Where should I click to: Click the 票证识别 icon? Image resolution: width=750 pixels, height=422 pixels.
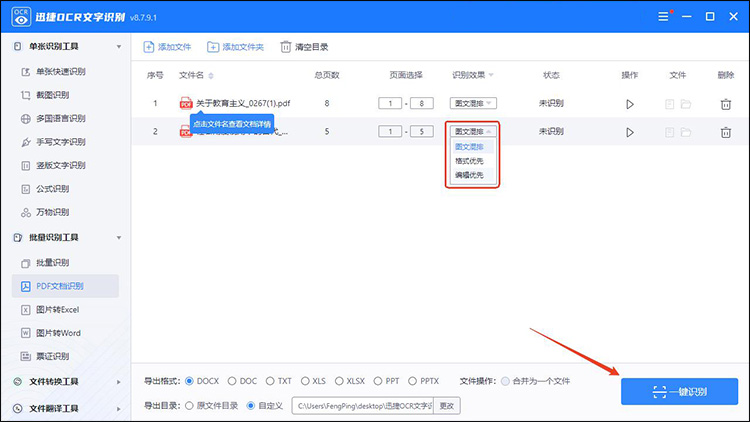pos(26,356)
